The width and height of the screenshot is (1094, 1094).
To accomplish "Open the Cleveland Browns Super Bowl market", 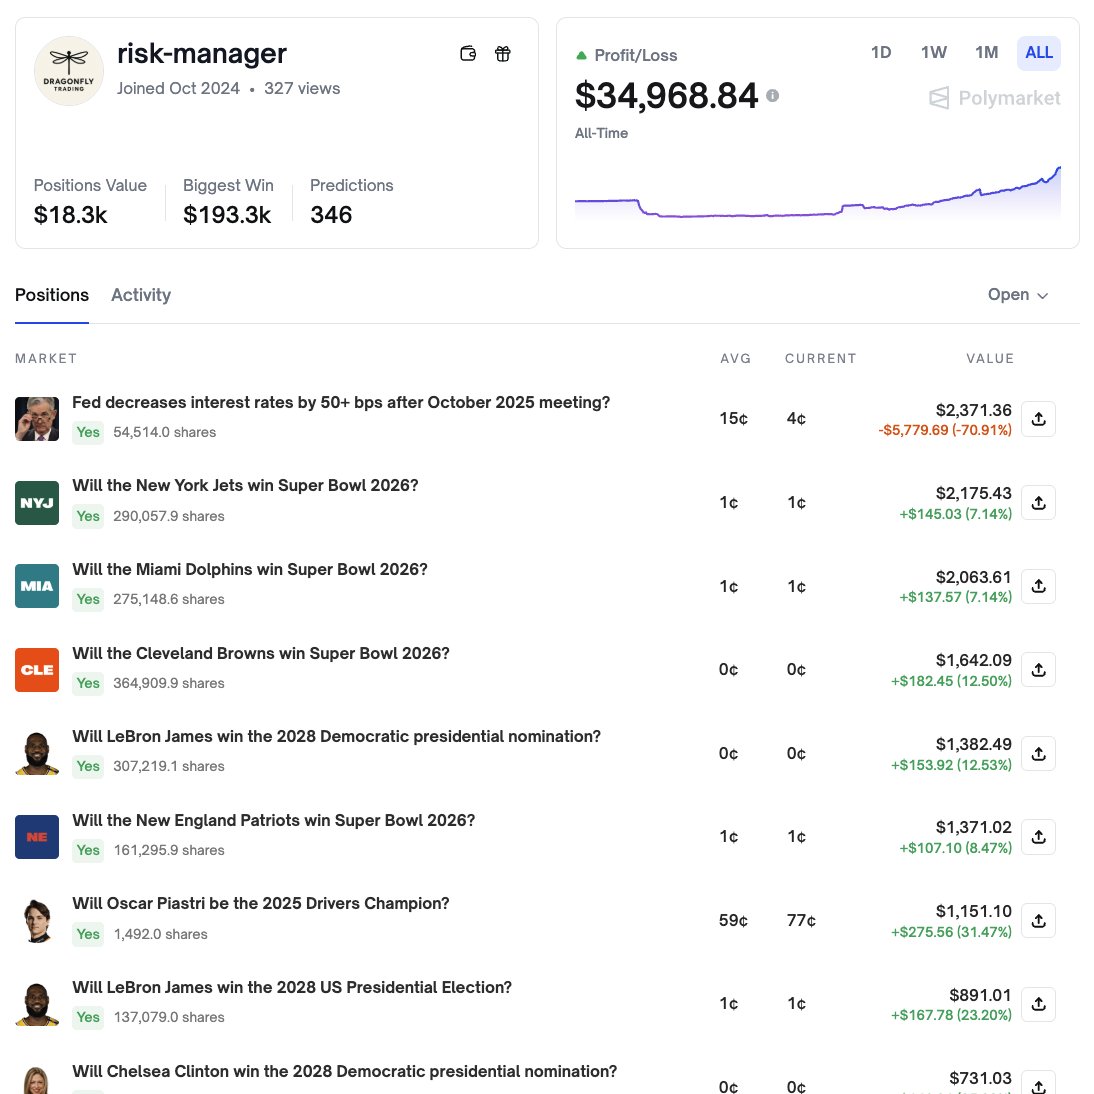I will point(261,653).
